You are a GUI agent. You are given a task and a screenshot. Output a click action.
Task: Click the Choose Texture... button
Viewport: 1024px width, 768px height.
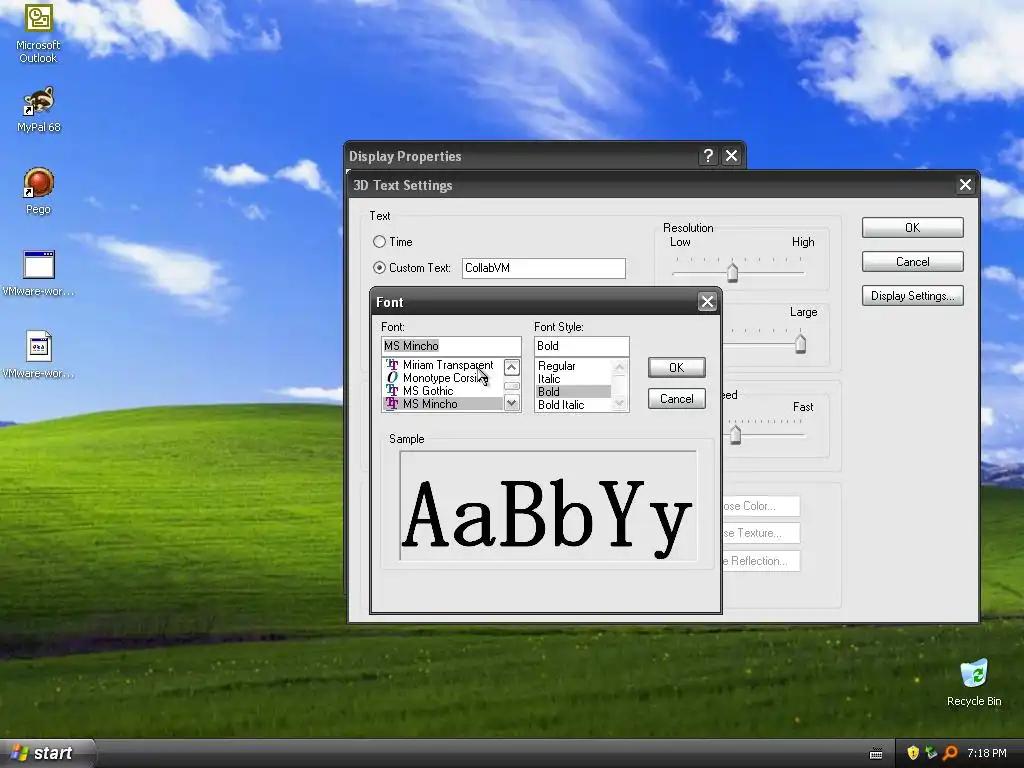coord(761,533)
